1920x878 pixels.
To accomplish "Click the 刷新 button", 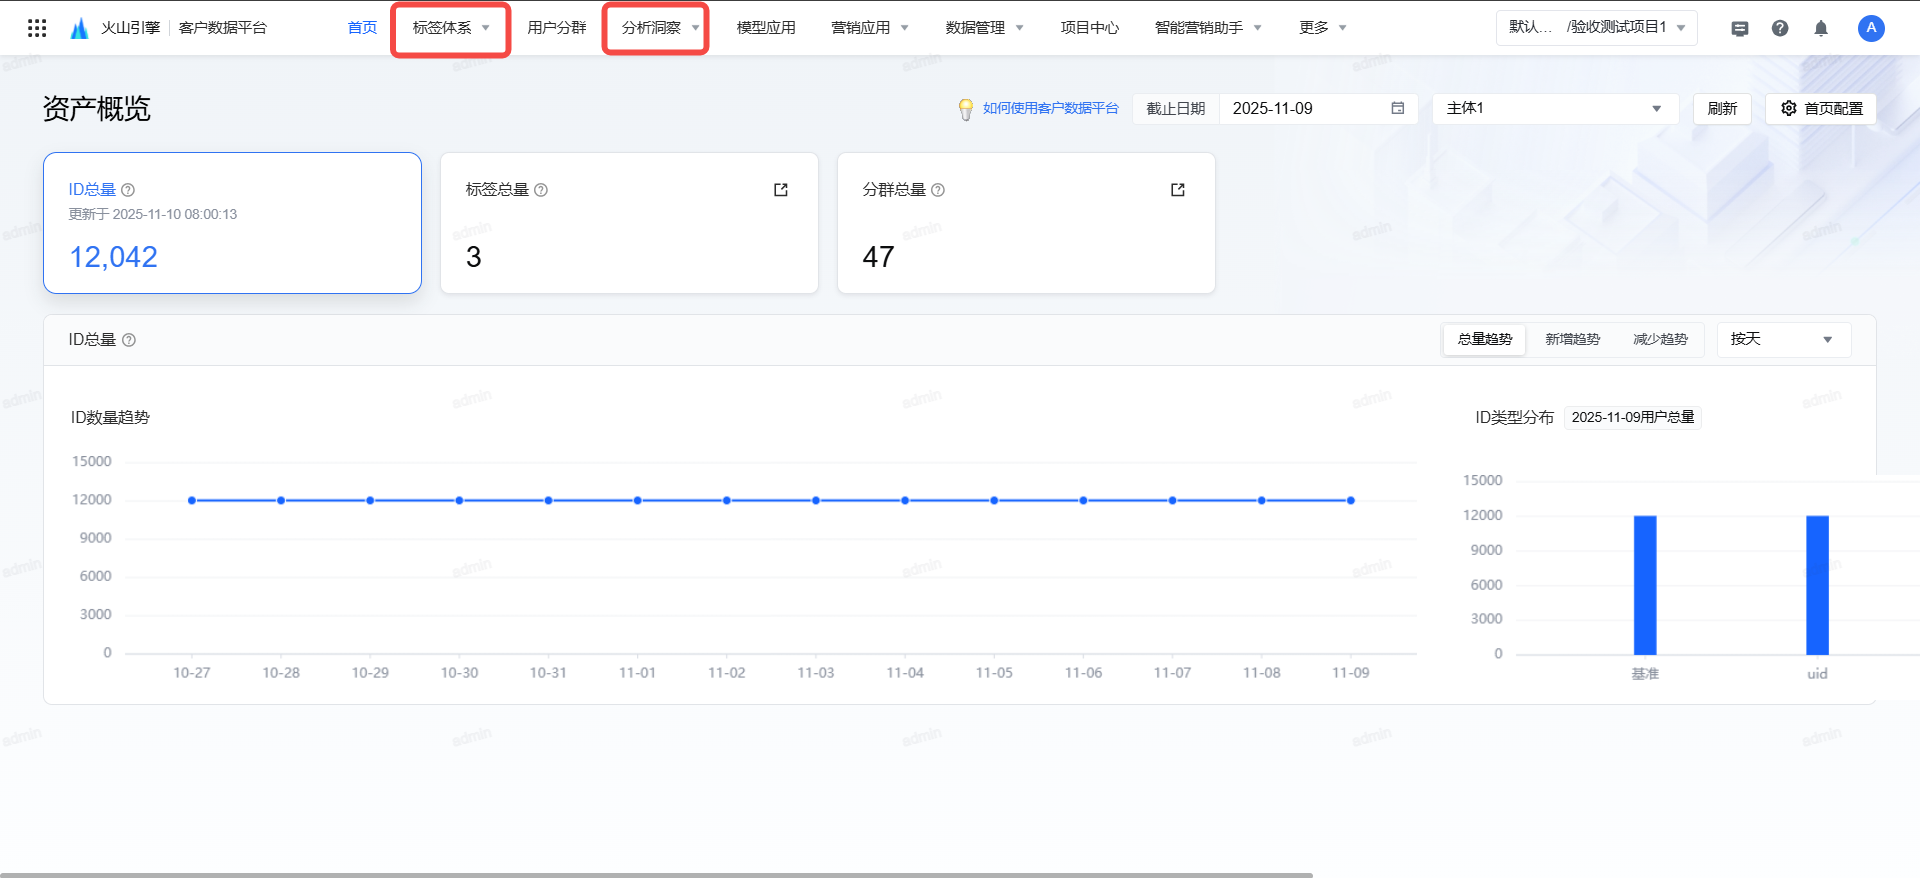I will [1722, 108].
